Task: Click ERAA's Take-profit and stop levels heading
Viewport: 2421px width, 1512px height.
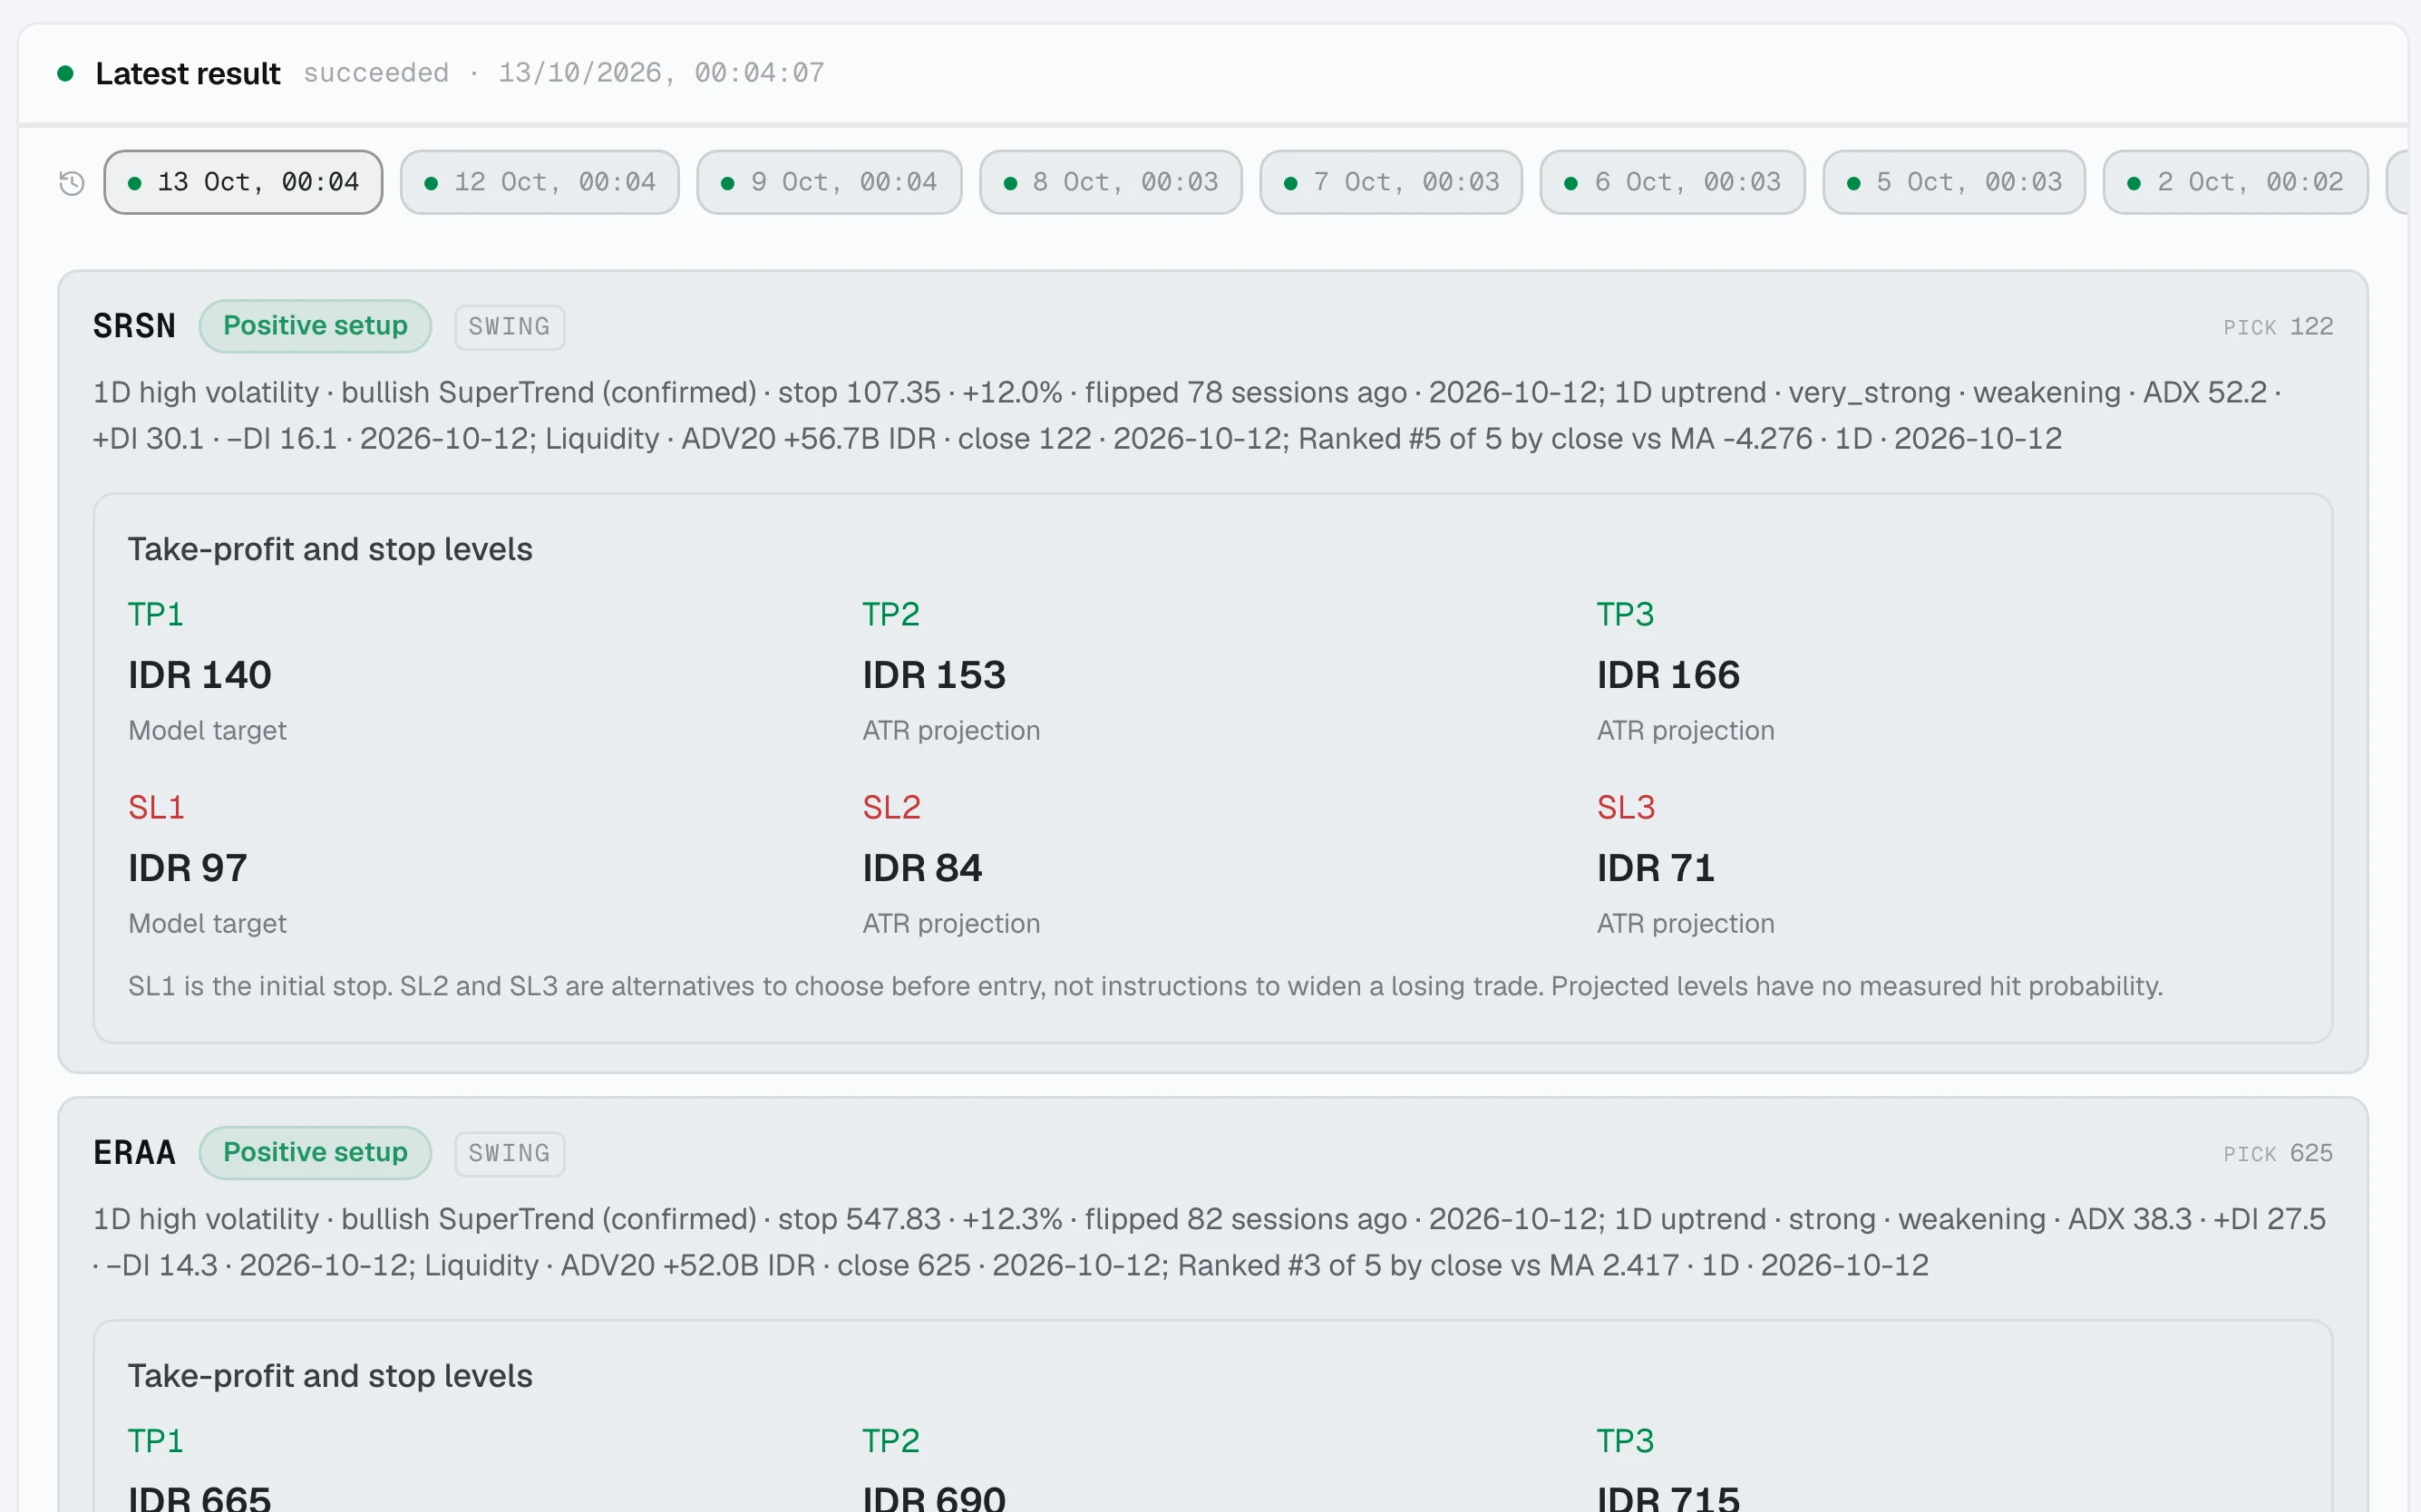Action: click(x=330, y=1376)
